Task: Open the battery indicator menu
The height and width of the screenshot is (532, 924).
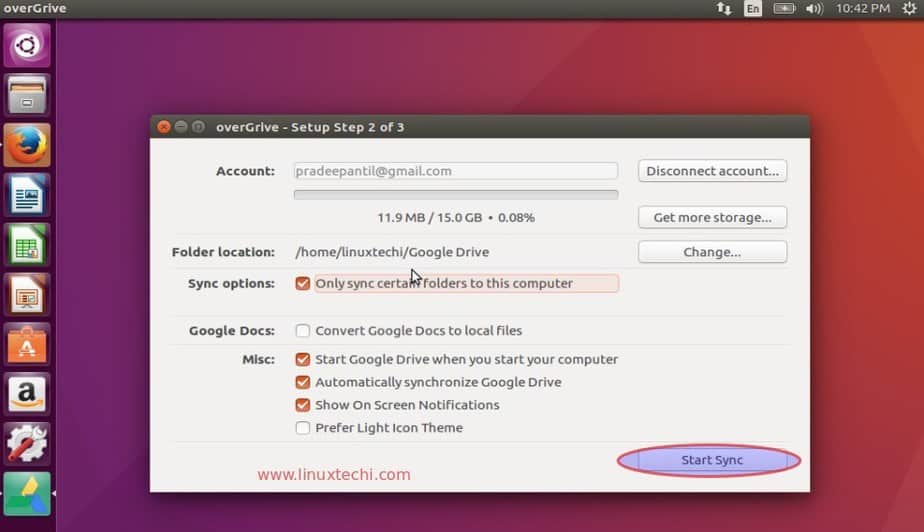Action: [x=784, y=8]
